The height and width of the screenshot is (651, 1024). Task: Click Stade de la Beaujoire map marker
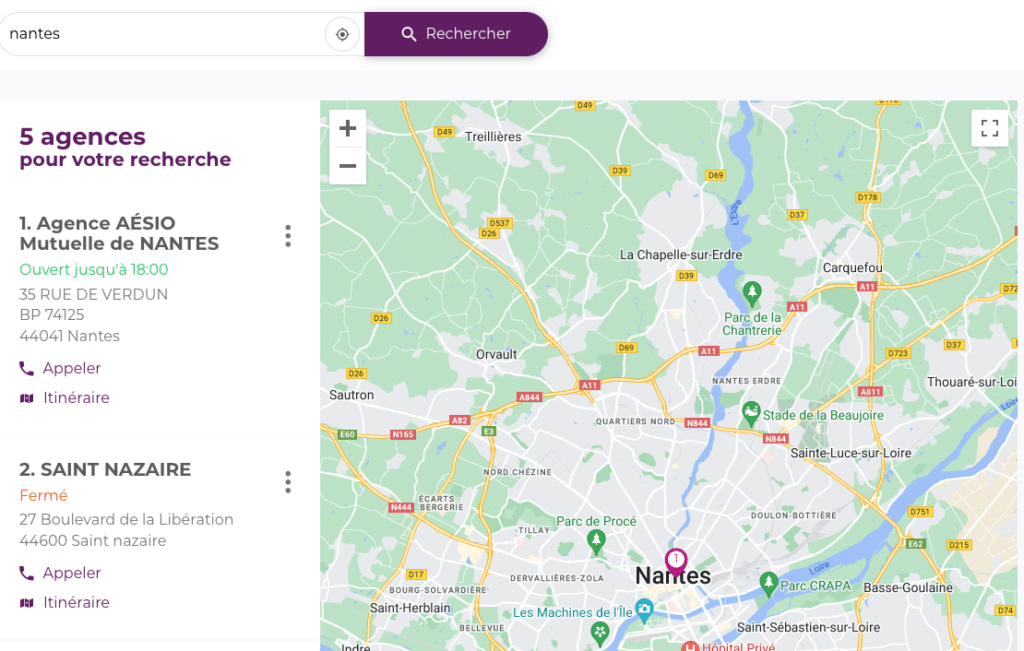pos(751,413)
